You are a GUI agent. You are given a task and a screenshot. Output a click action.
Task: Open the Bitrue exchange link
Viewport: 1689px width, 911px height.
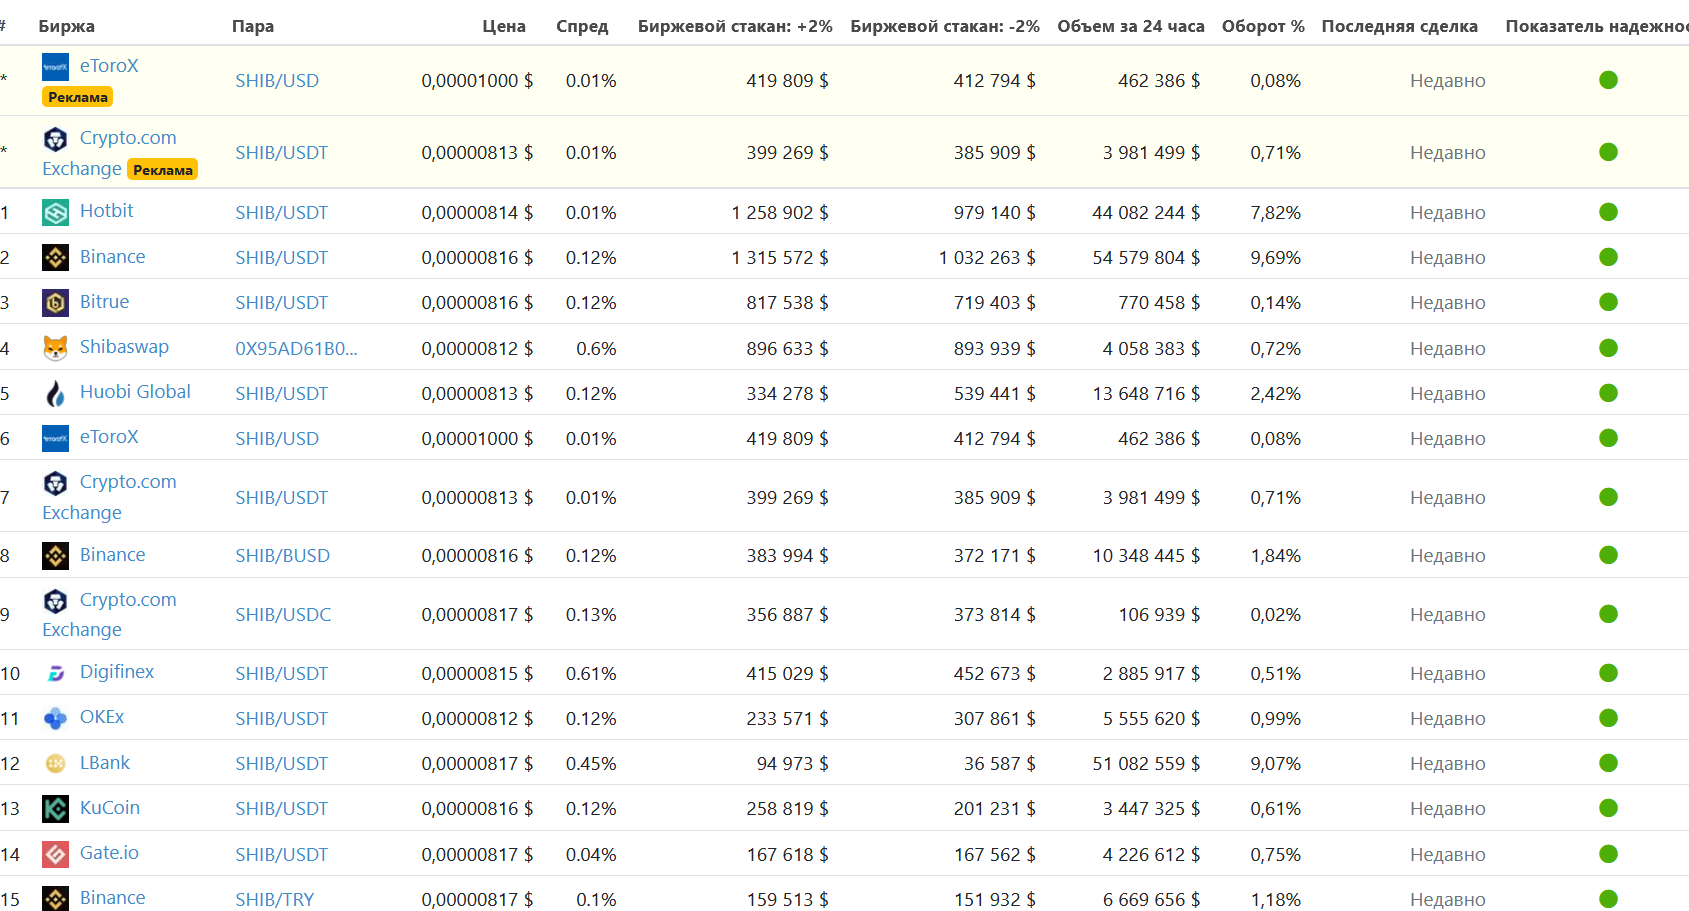tap(104, 302)
